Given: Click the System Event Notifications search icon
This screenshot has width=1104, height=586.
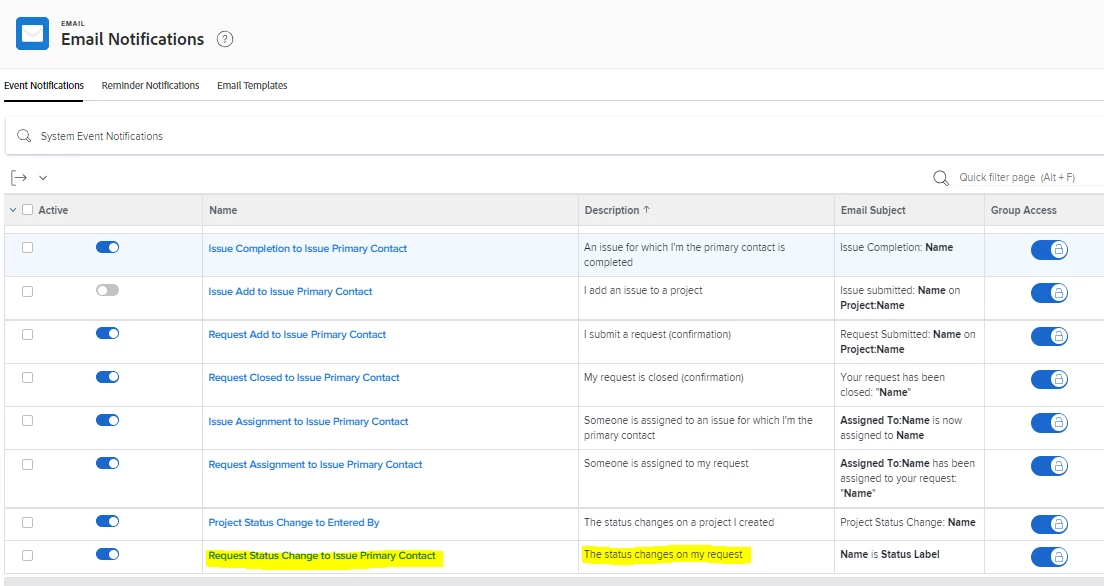Looking at the screenshot, I should point(24,136).
